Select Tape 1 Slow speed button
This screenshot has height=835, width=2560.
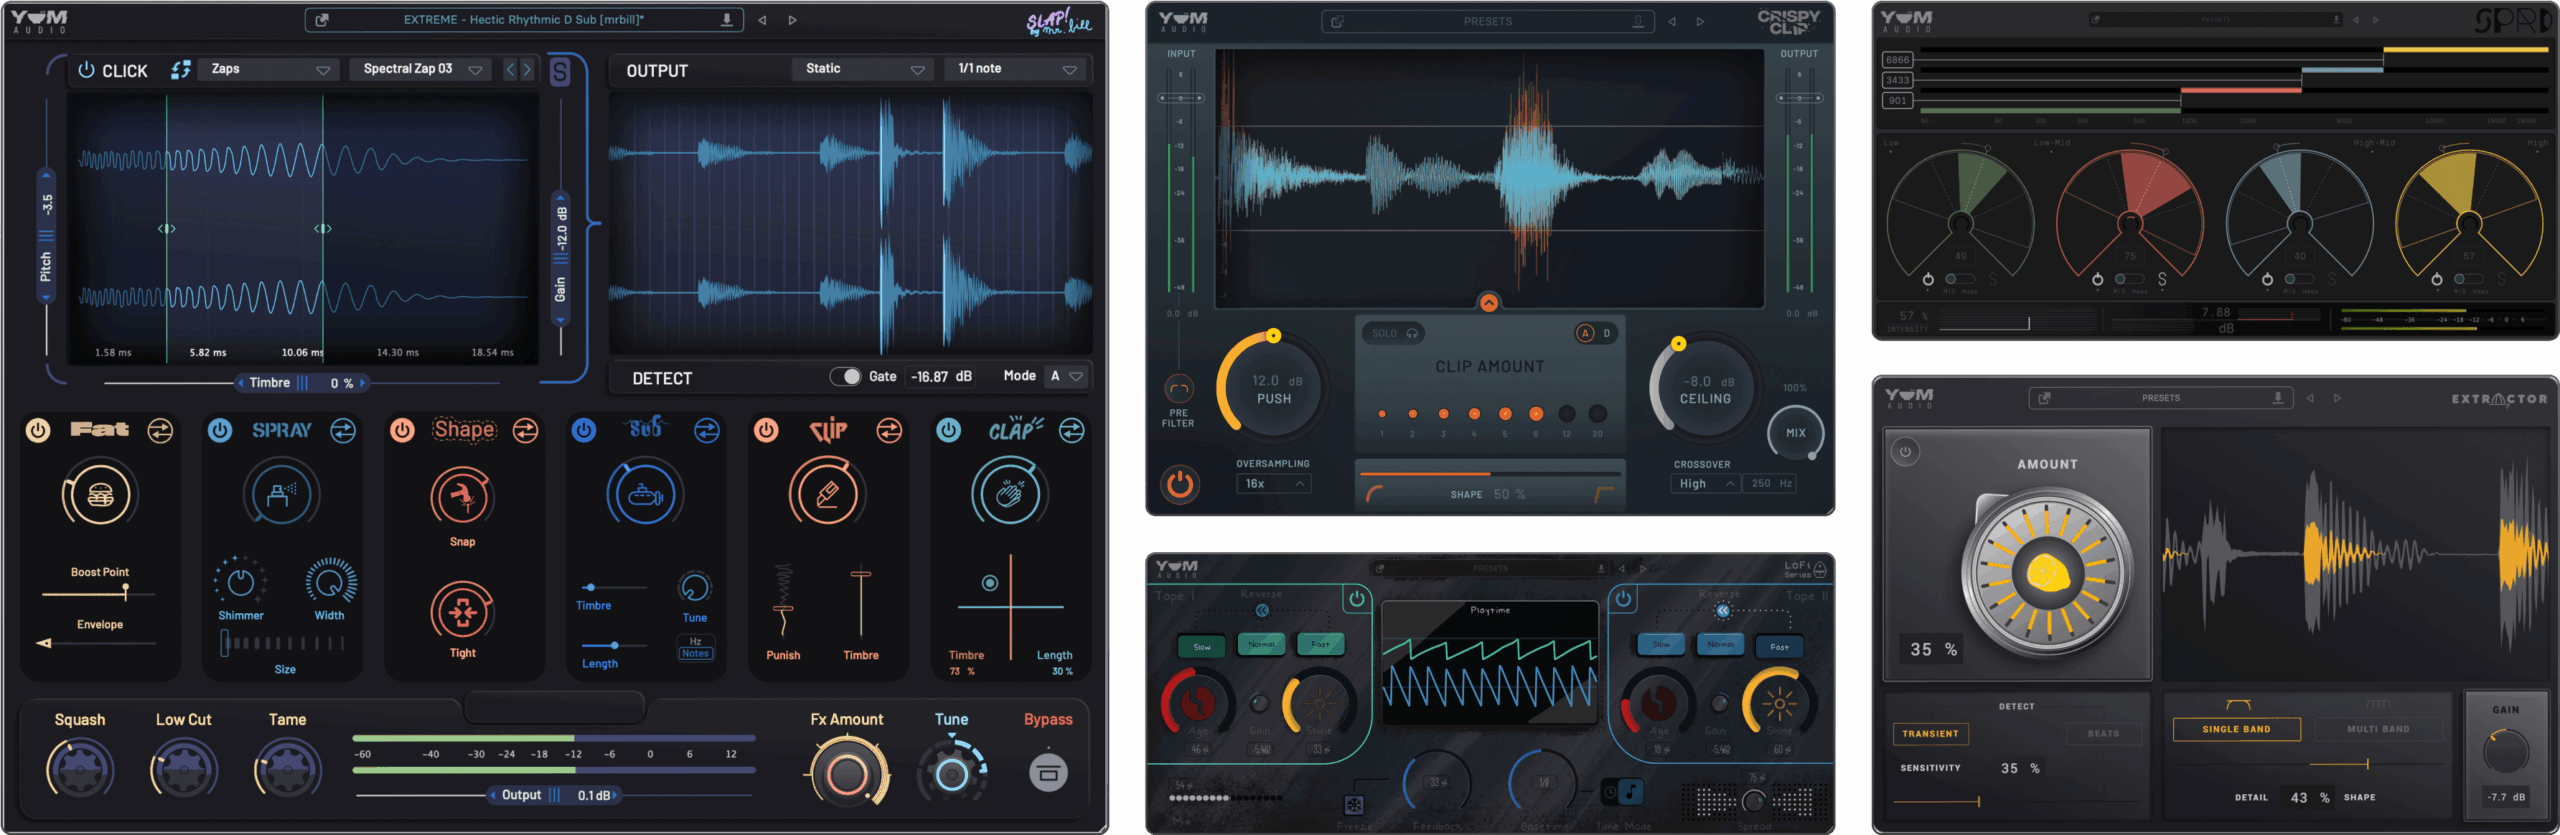[1202, 647]
